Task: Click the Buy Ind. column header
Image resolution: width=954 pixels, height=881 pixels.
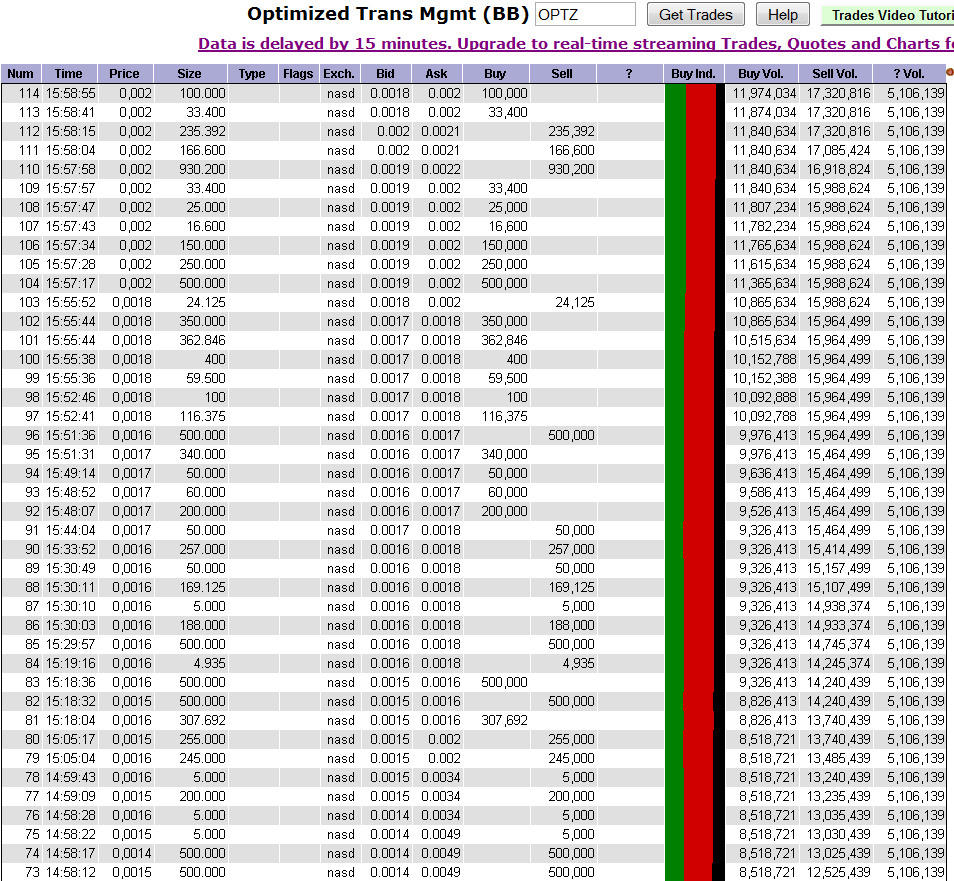Action: click(693, 73)
